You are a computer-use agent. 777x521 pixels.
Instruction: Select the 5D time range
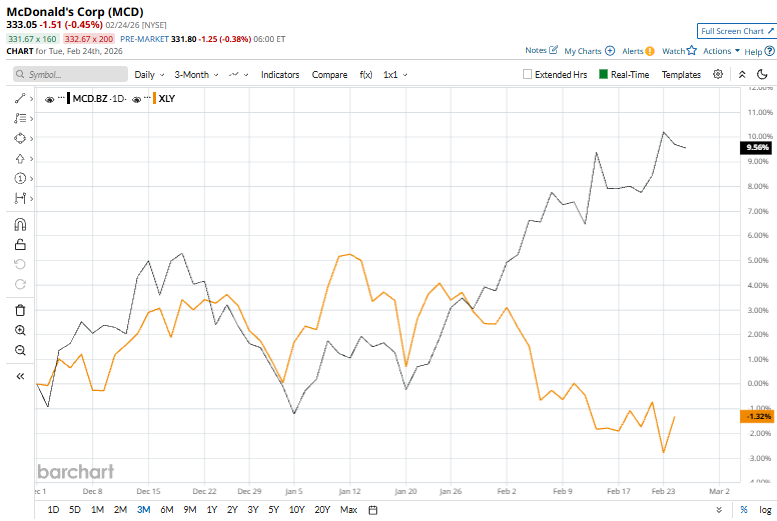coord(75,510)
